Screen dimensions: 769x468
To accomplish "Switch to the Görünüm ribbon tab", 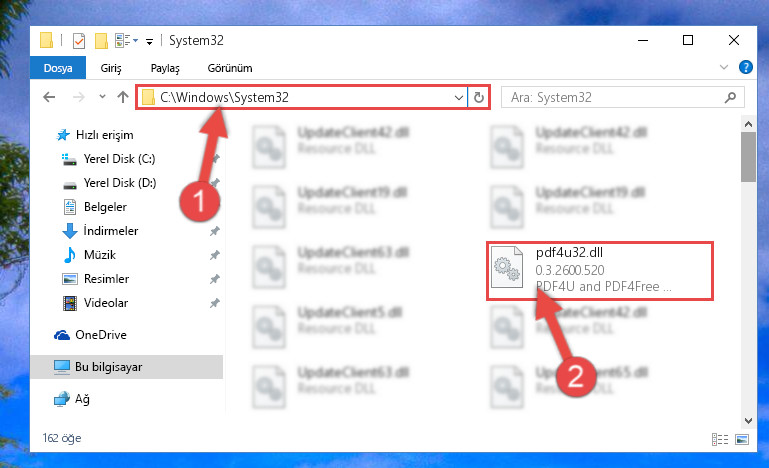I will click(x=230, y=68).
